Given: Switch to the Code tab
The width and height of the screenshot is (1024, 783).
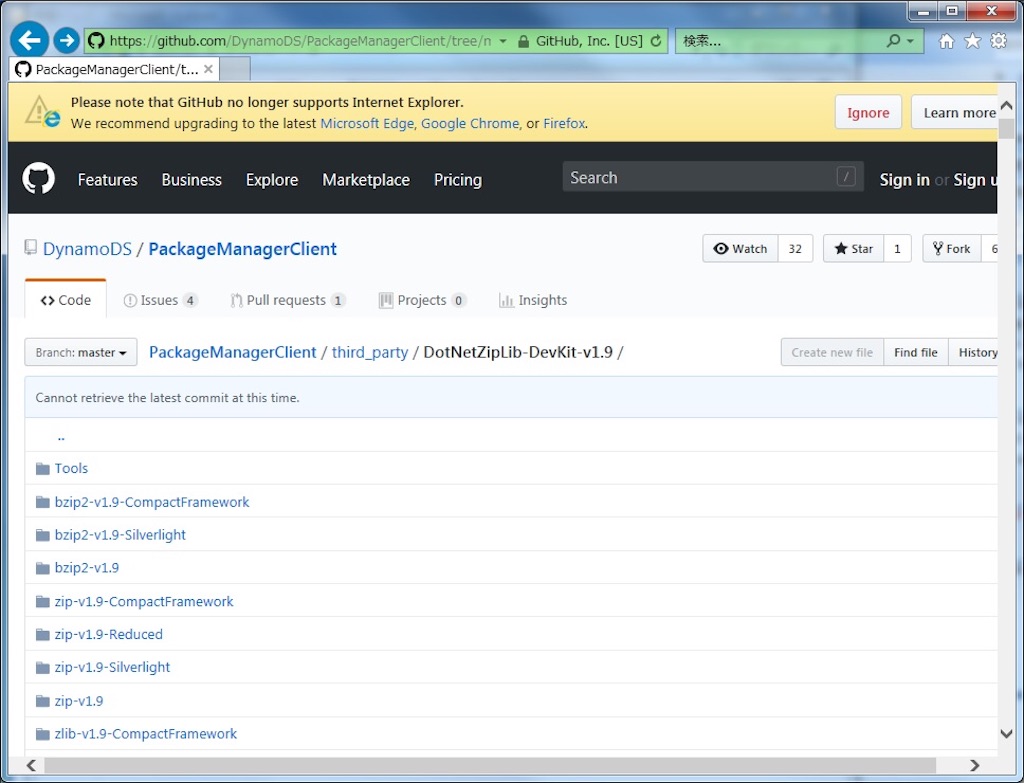Looking at the screenshot, I should 65,300.
